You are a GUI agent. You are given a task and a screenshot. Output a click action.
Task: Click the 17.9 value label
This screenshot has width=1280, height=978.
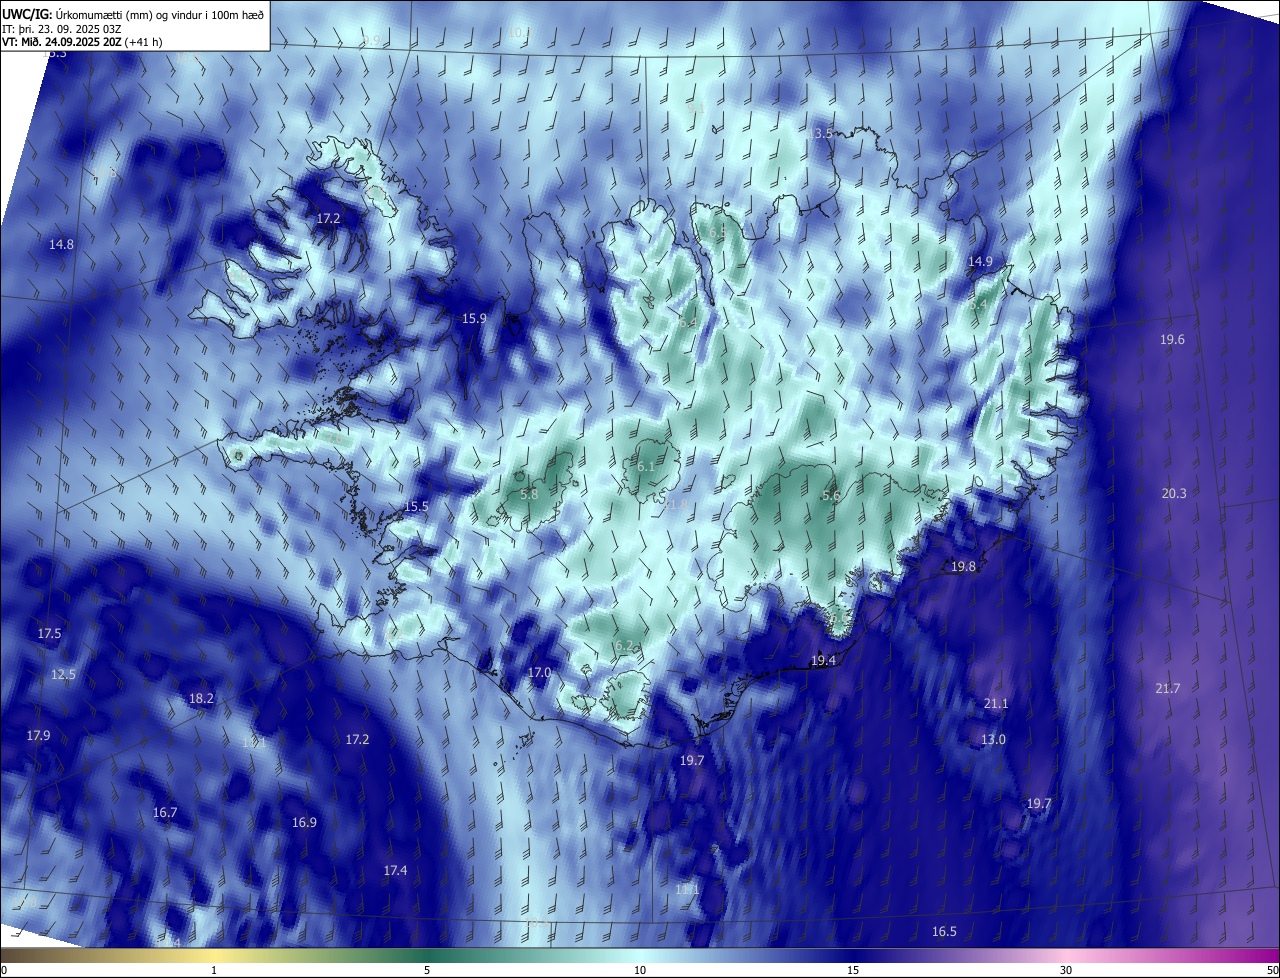[38, 736]
